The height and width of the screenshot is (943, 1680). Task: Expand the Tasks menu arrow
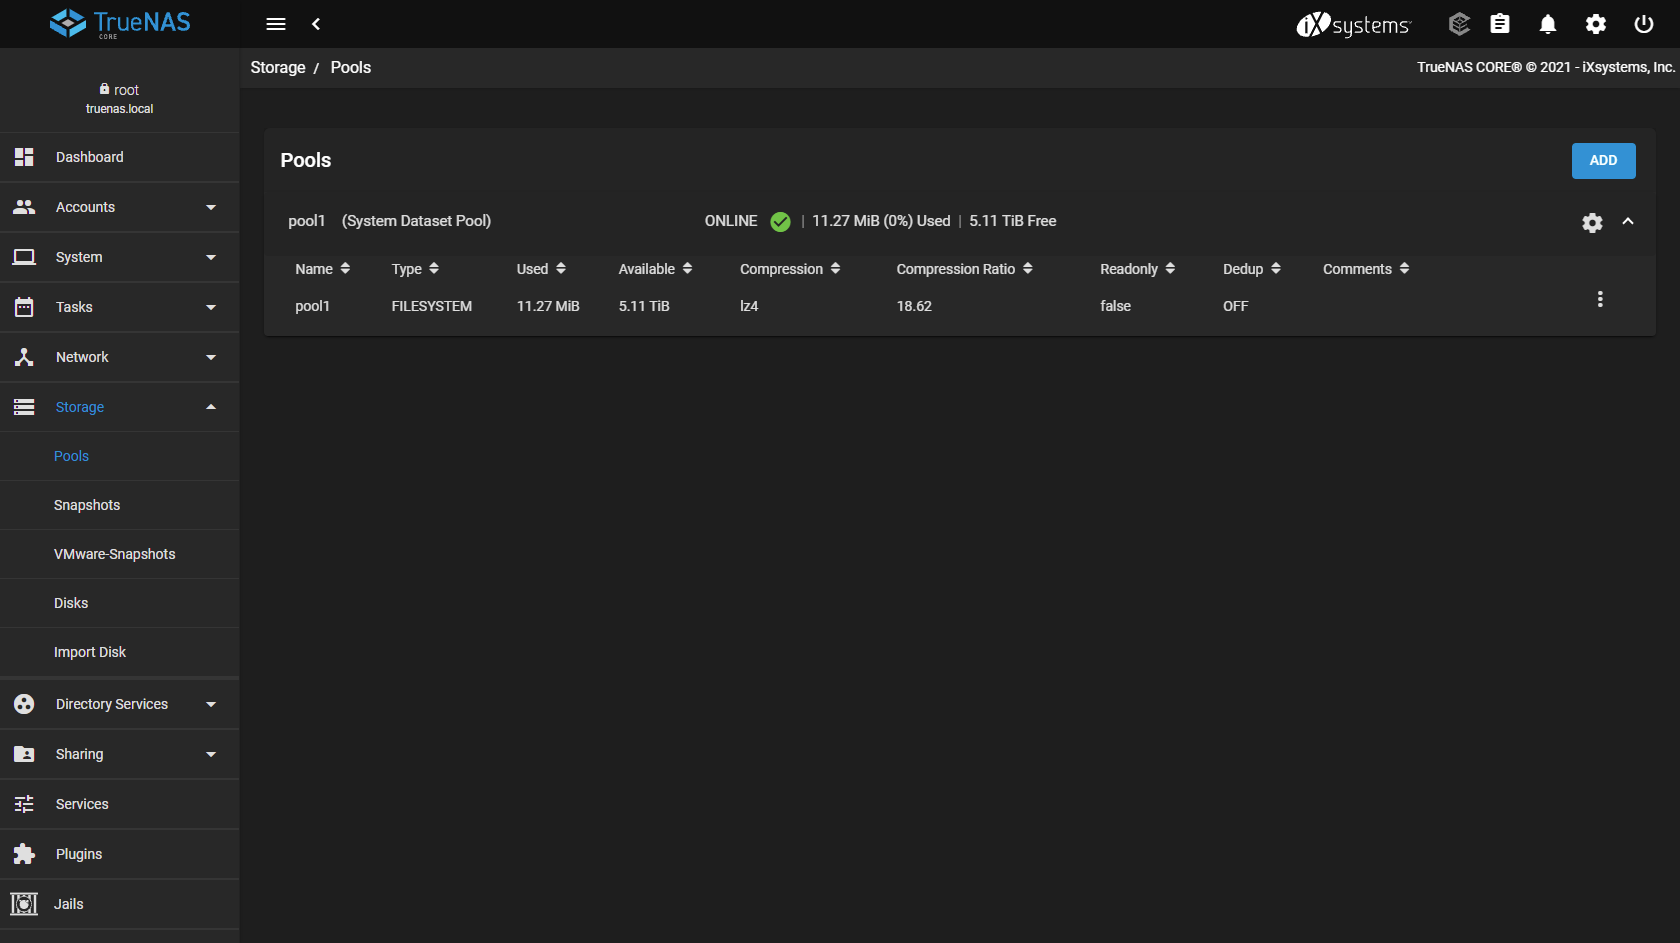[x=211, y=307]
